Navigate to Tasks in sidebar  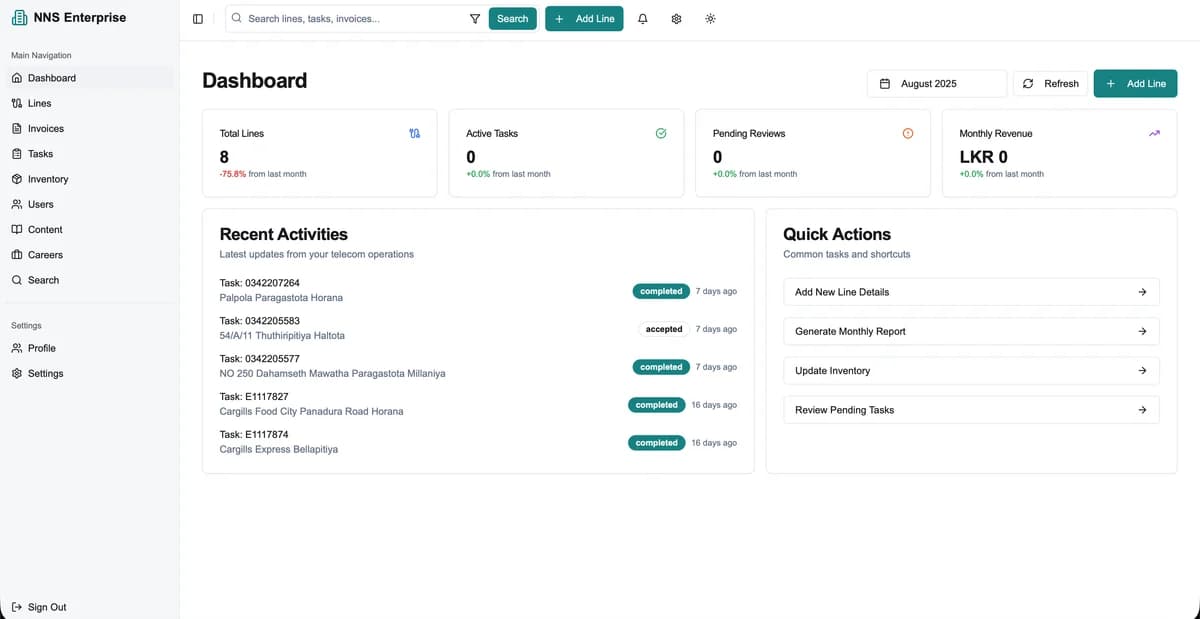point(88,154)
